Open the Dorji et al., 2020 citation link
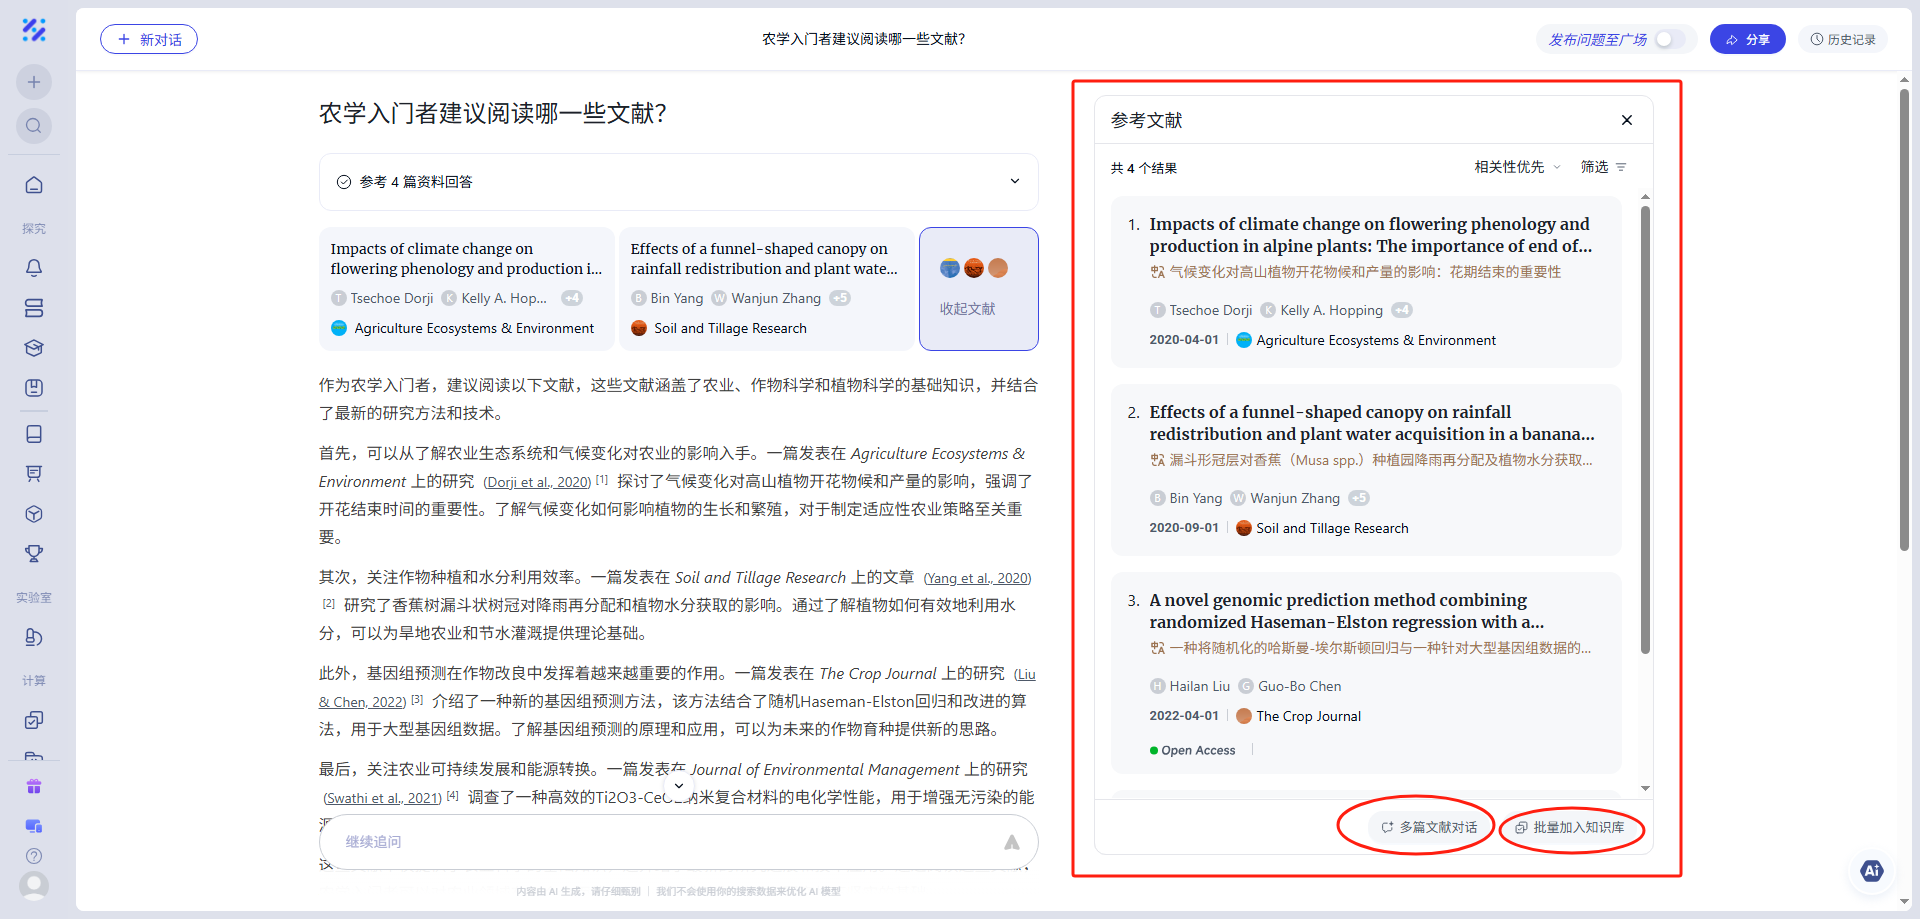Viewport: 1920px width, 919px height. coord(537,482)
